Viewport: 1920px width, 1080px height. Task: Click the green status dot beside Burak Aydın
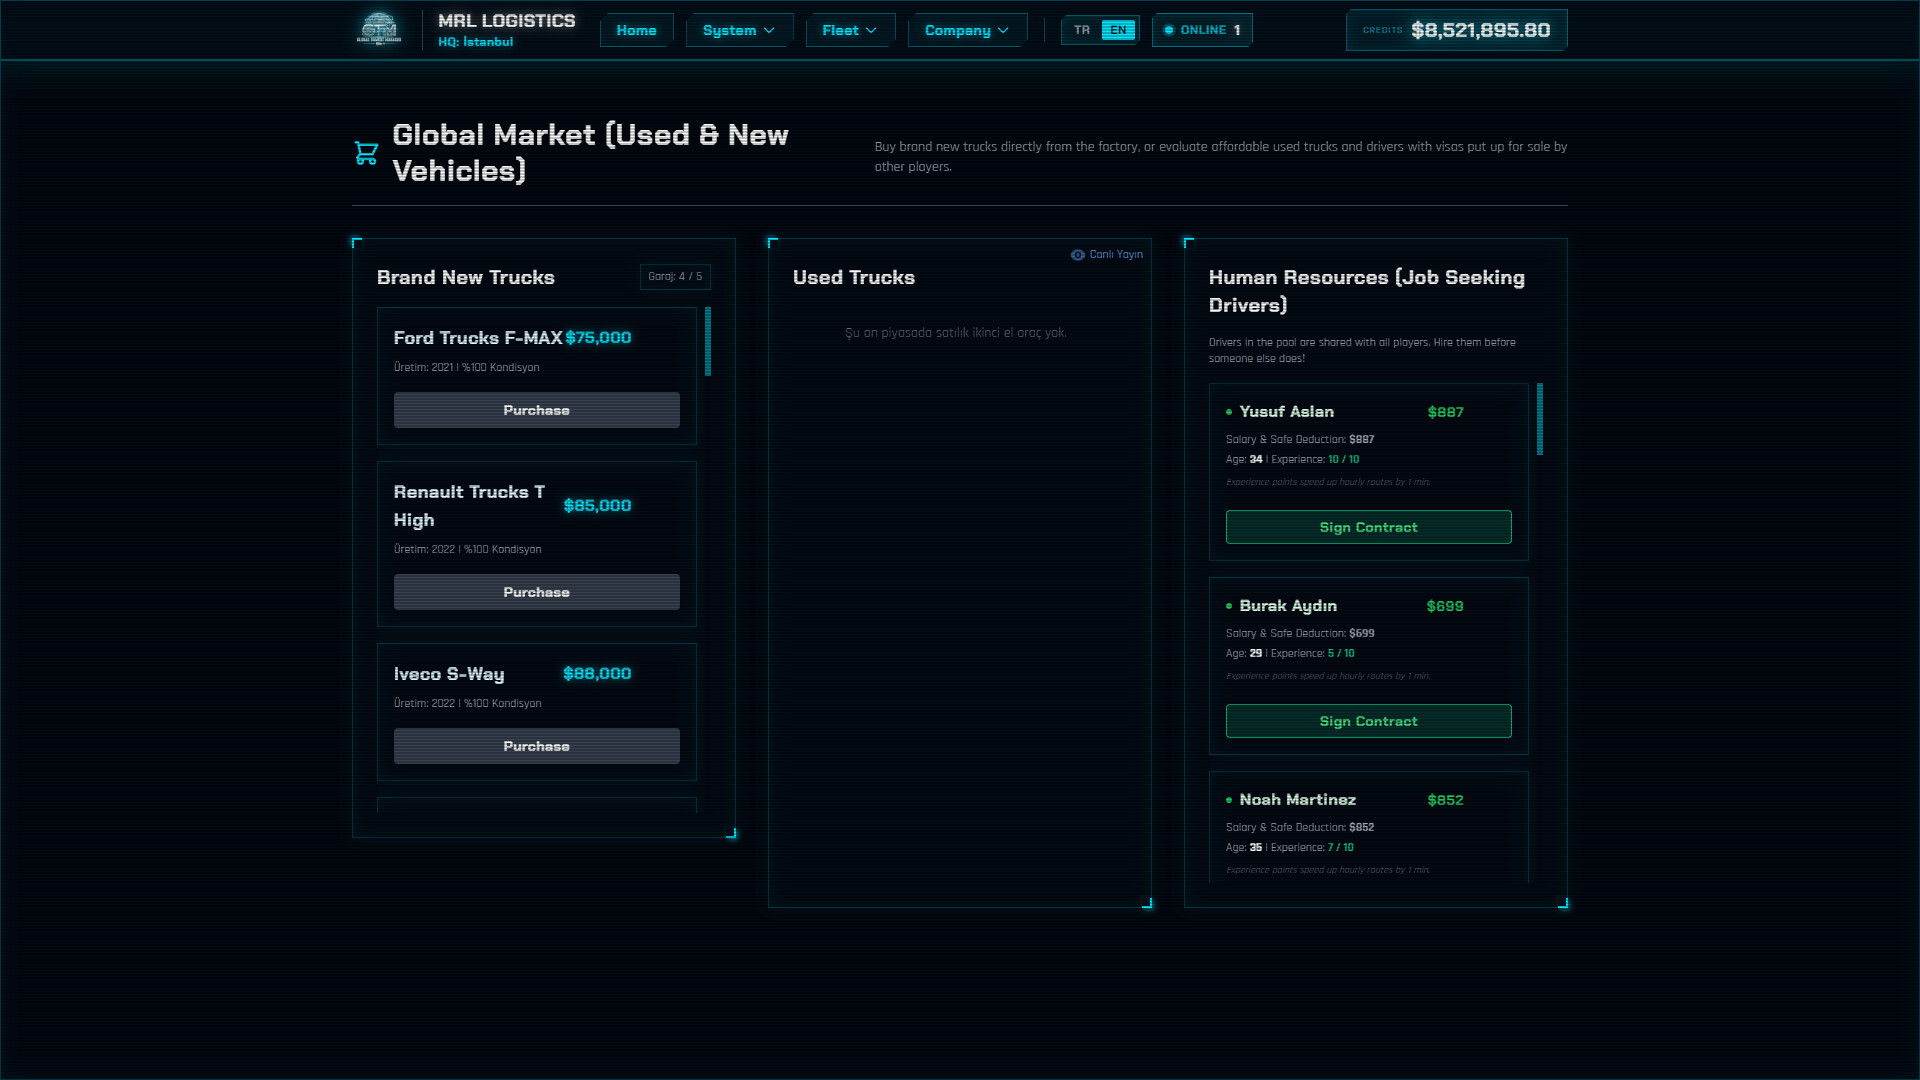(x=1229, y=606)
